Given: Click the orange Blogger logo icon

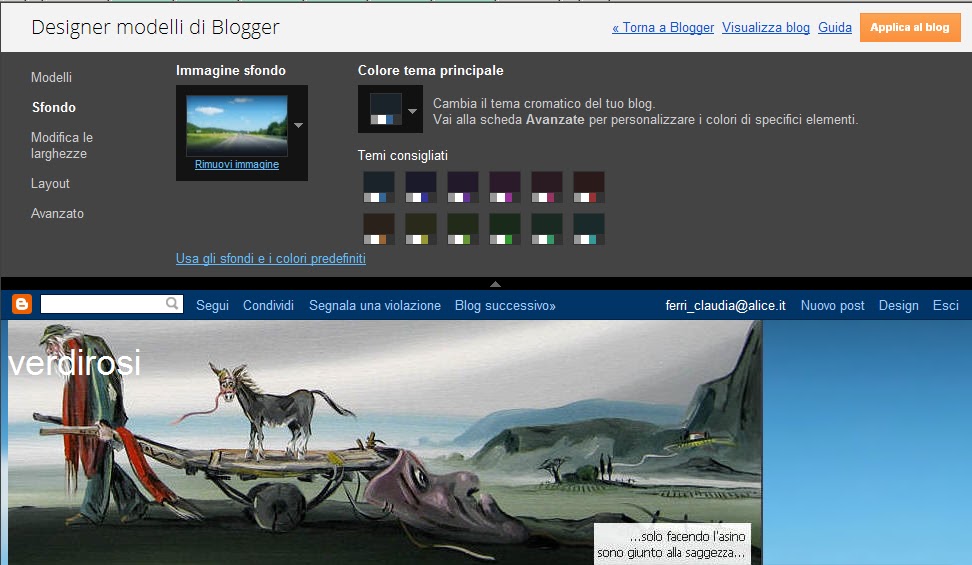Looking at the screenshot, I should pyautogui.click(x=22, y=304).
